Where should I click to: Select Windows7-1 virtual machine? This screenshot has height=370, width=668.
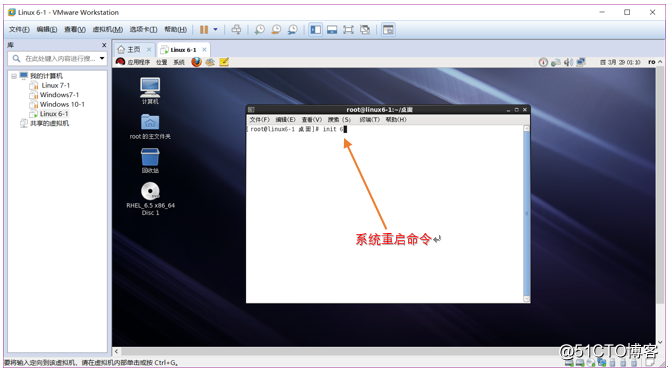tap(59, 95)
